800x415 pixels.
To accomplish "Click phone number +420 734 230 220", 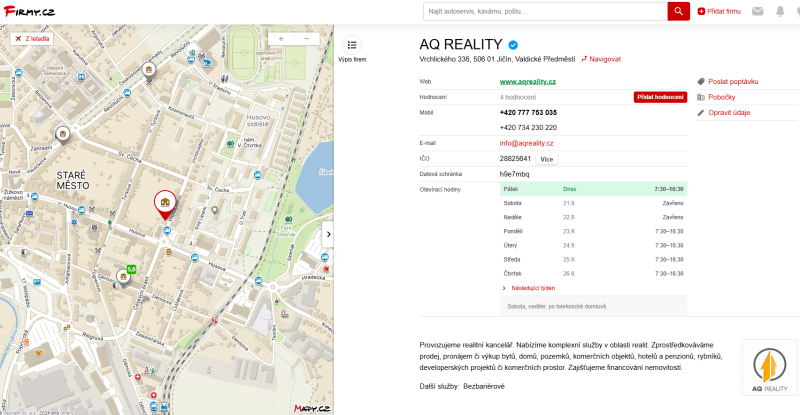I will pos(528,128).
